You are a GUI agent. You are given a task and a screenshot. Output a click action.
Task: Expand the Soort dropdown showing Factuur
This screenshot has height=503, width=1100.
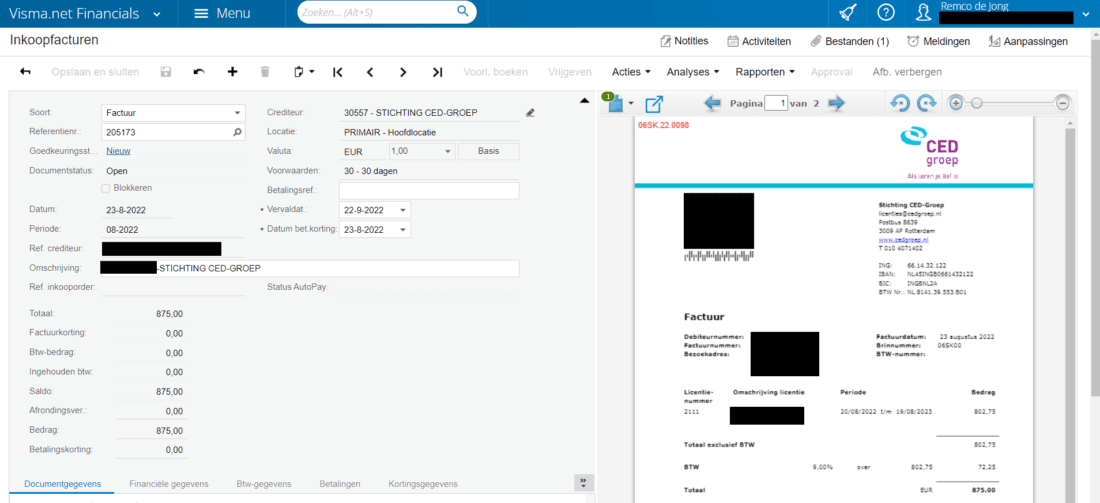[x=238, y=113]
